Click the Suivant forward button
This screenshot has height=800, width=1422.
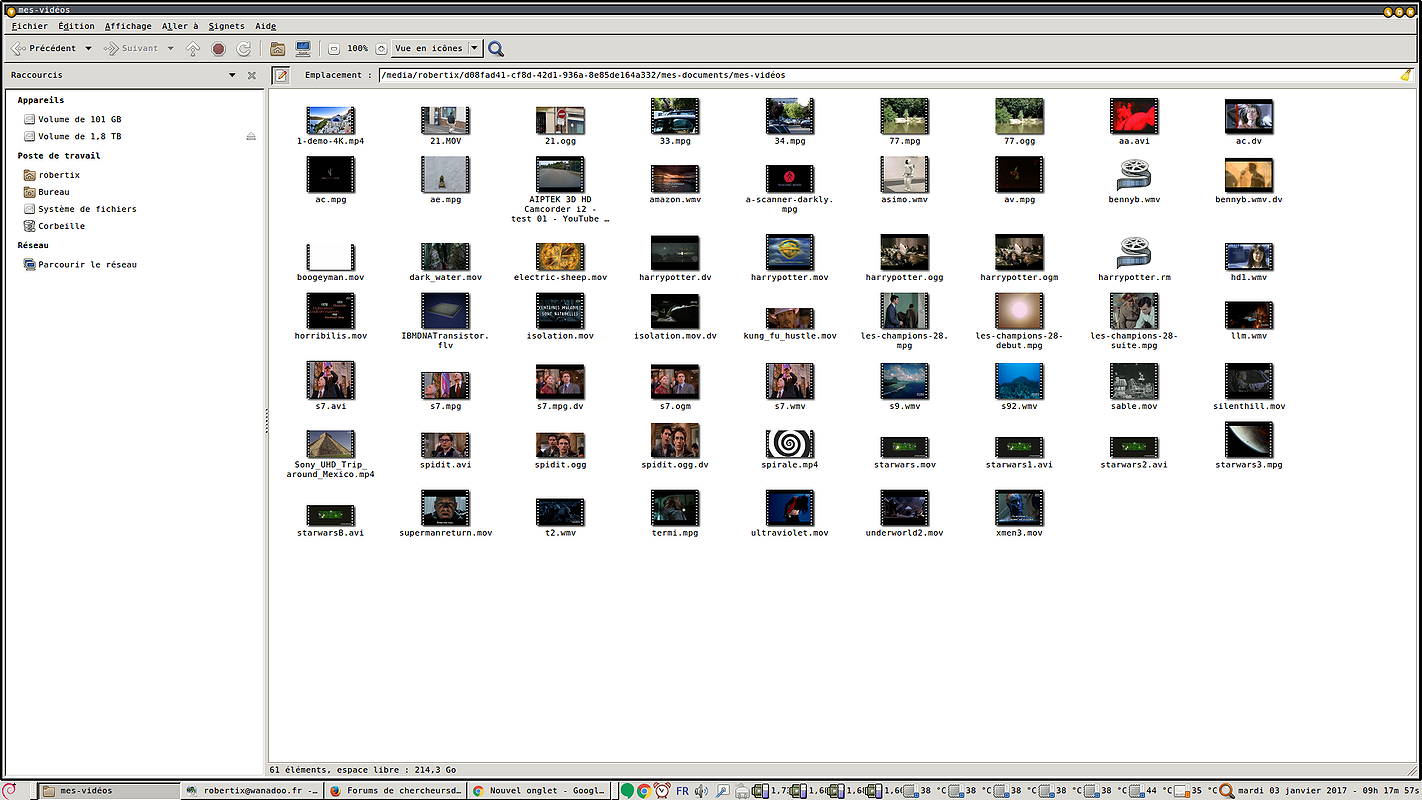[x=131, y=48]
